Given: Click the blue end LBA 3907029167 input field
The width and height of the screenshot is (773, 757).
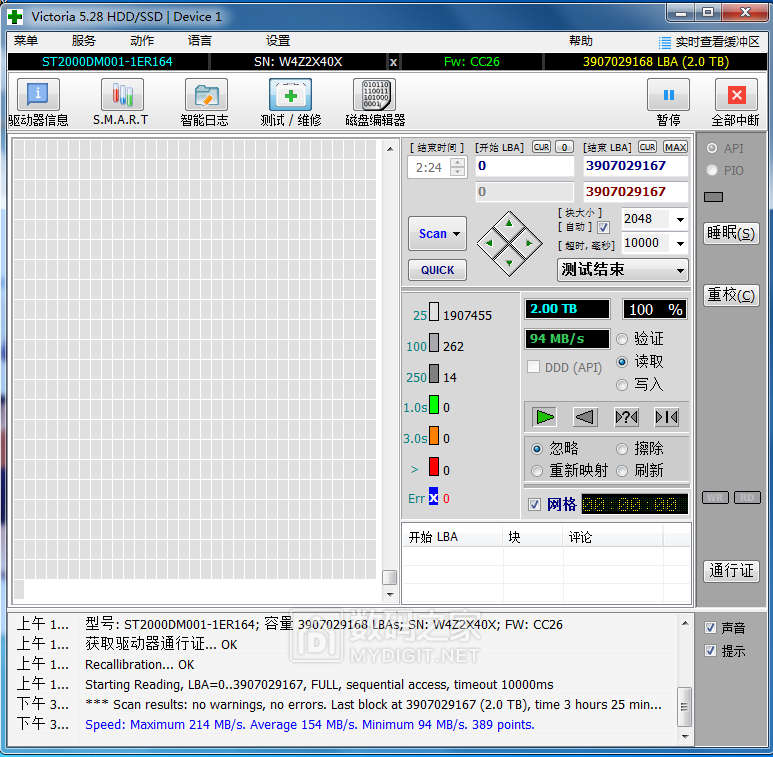Looking at the screenshot, I should coord(635,166).
